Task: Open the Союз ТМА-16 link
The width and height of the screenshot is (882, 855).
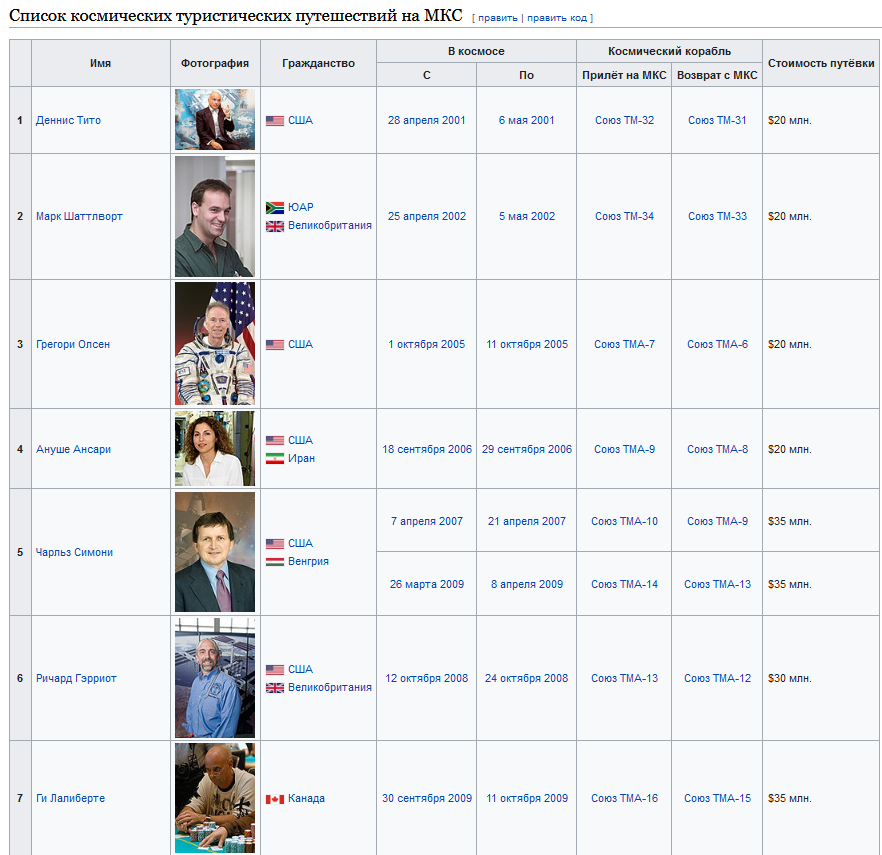Action: [x=624, y=798]
